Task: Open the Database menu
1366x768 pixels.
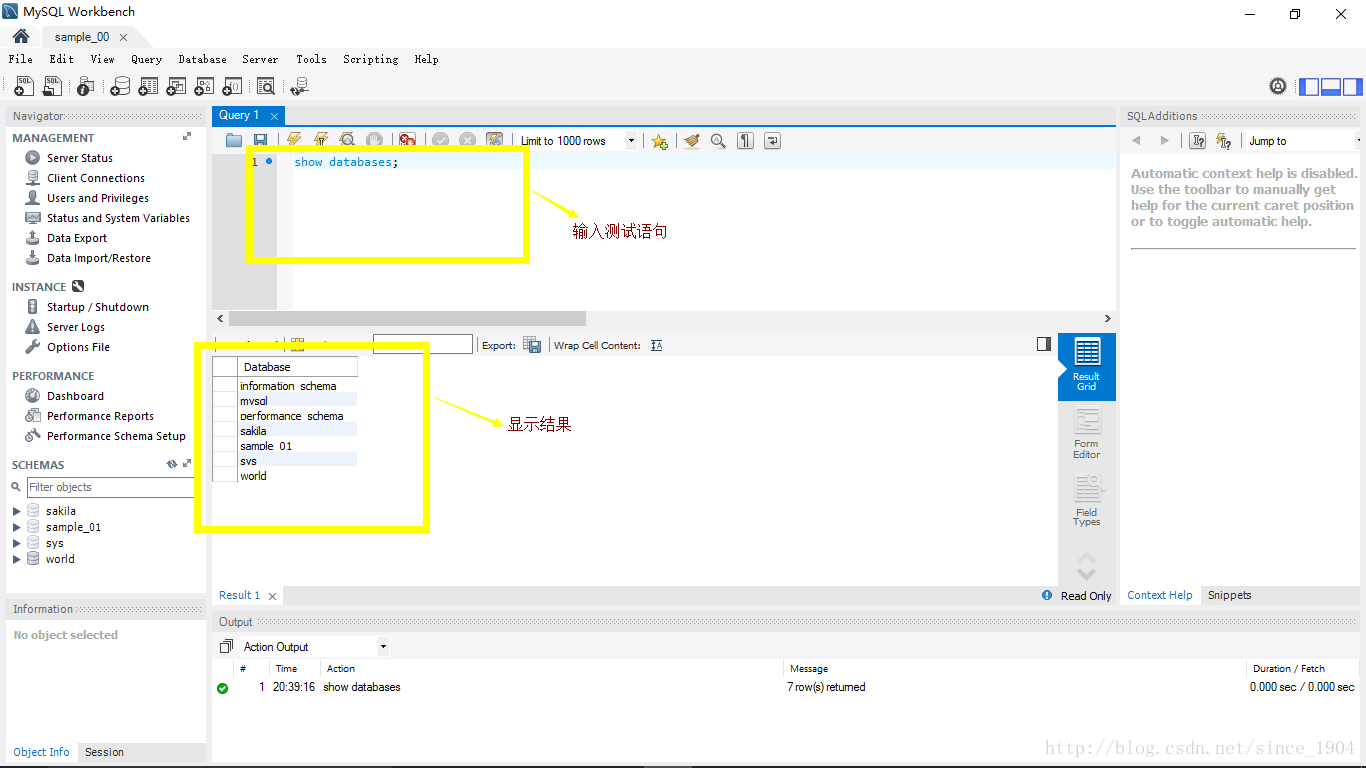Action: (x=202, y=59)
